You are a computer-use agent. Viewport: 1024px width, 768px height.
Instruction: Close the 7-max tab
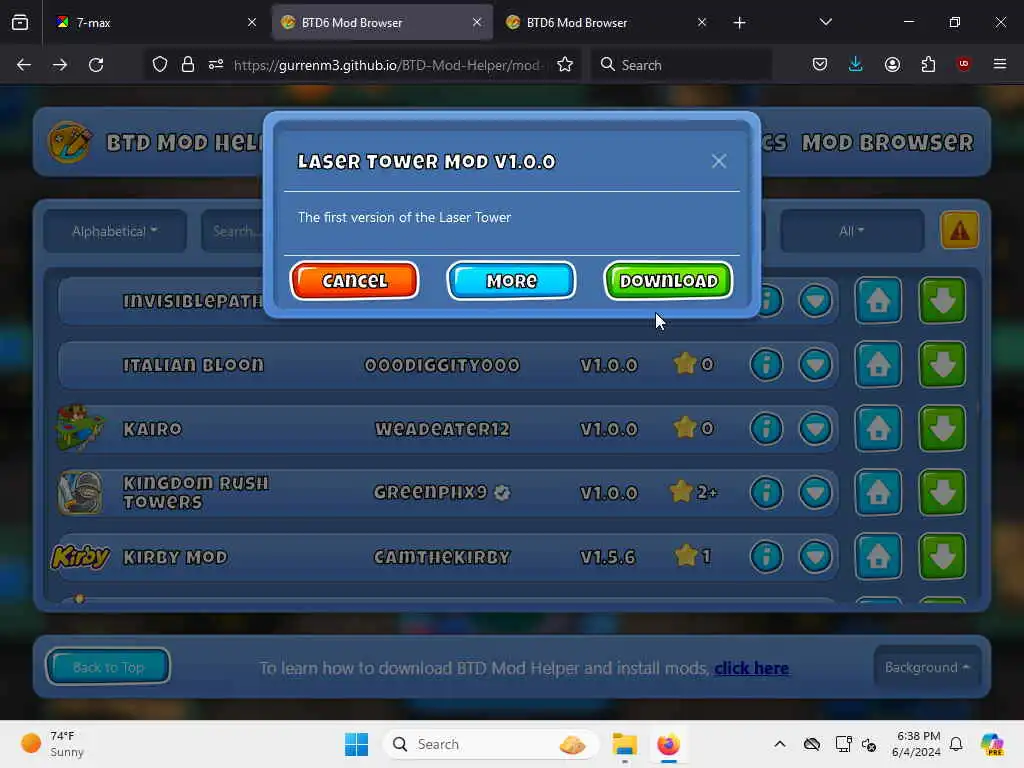pyautogui.click(x=252, y=22)
